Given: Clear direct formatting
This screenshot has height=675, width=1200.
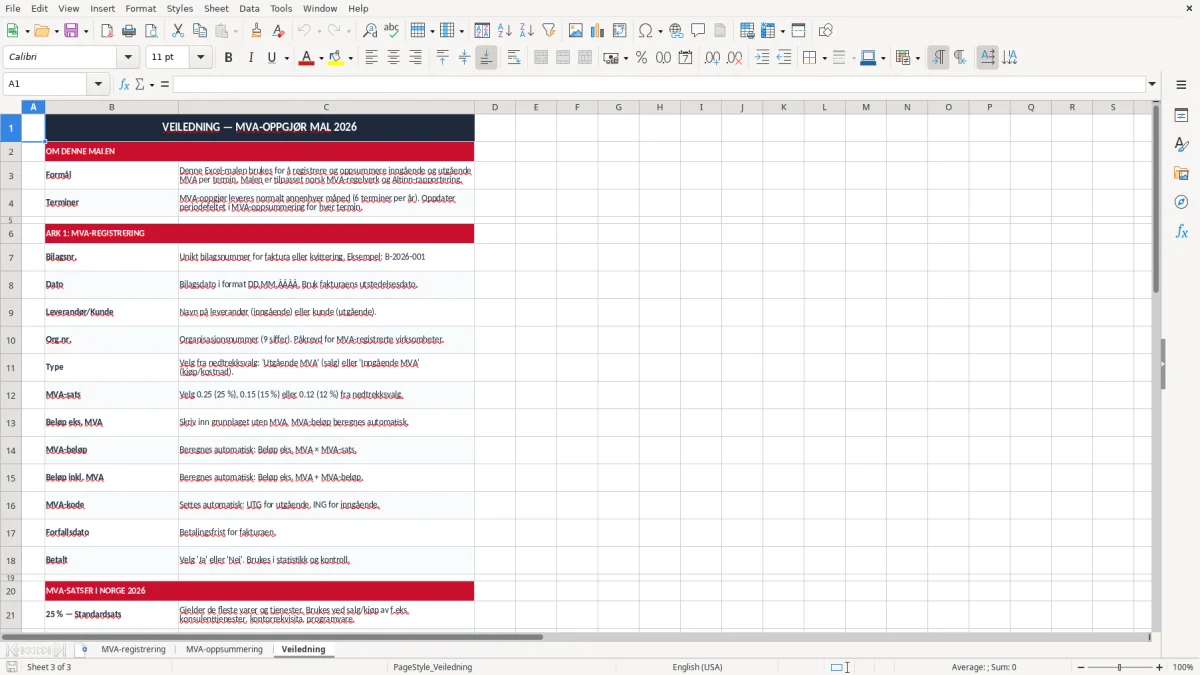Looking at the screenshot, I should click(x=279, y=31).
